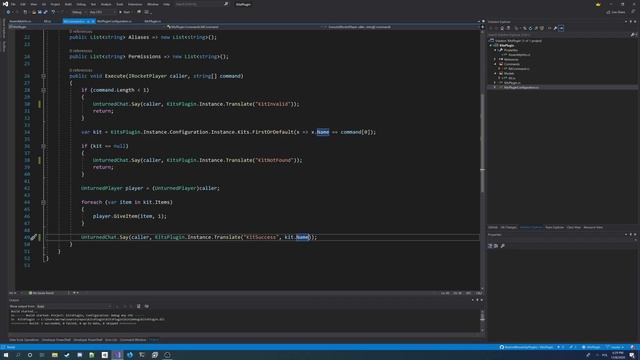Toggle word wrap in Output panel
The image size is (640, 360).
[147, 306]
